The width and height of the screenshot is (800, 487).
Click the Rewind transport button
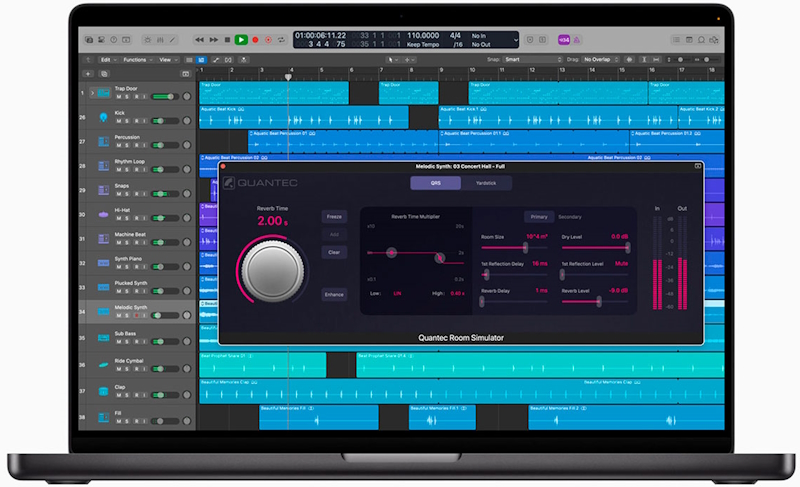pyautogui.click(x=199, y=40)
